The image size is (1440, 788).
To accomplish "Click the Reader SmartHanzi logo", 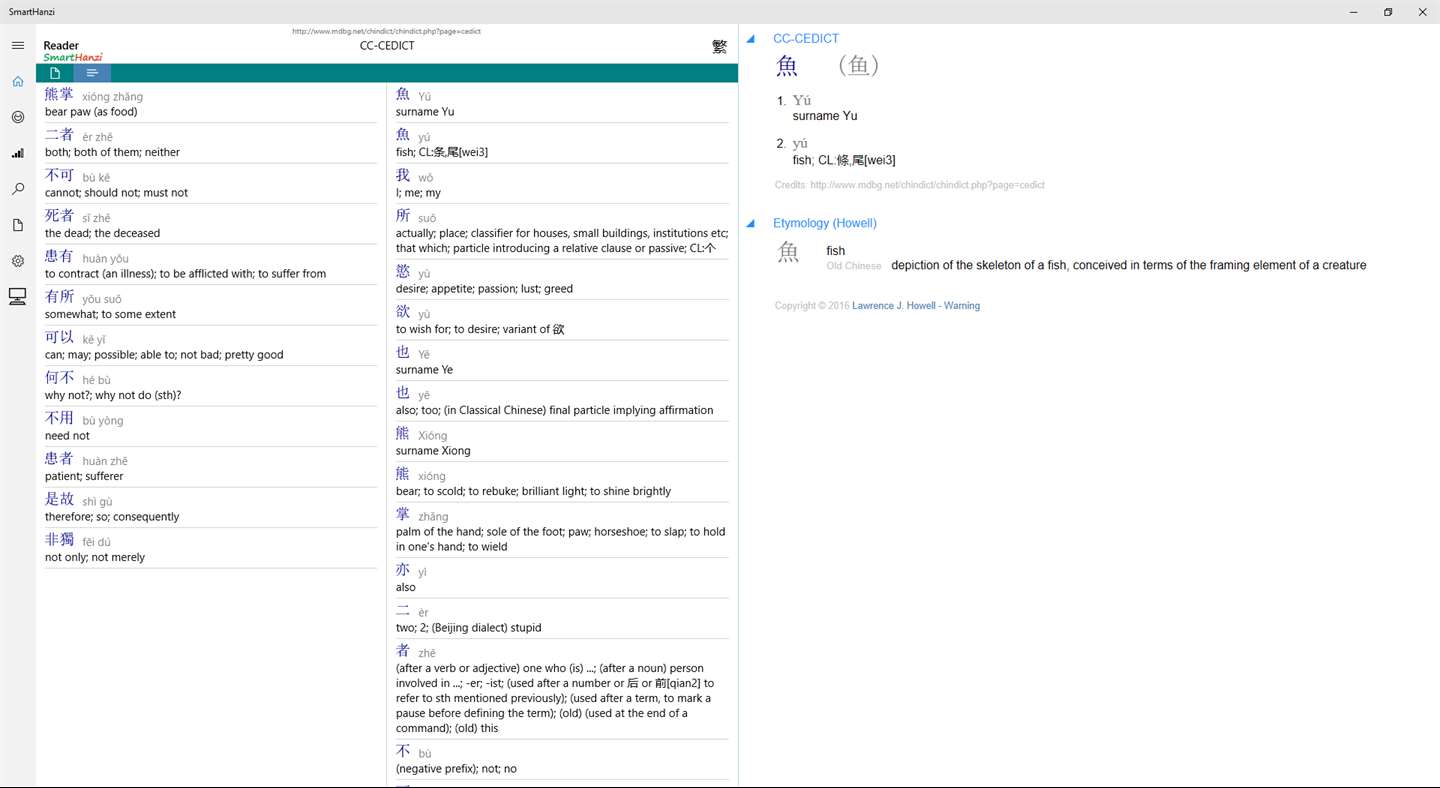I will tap(73, 51).
